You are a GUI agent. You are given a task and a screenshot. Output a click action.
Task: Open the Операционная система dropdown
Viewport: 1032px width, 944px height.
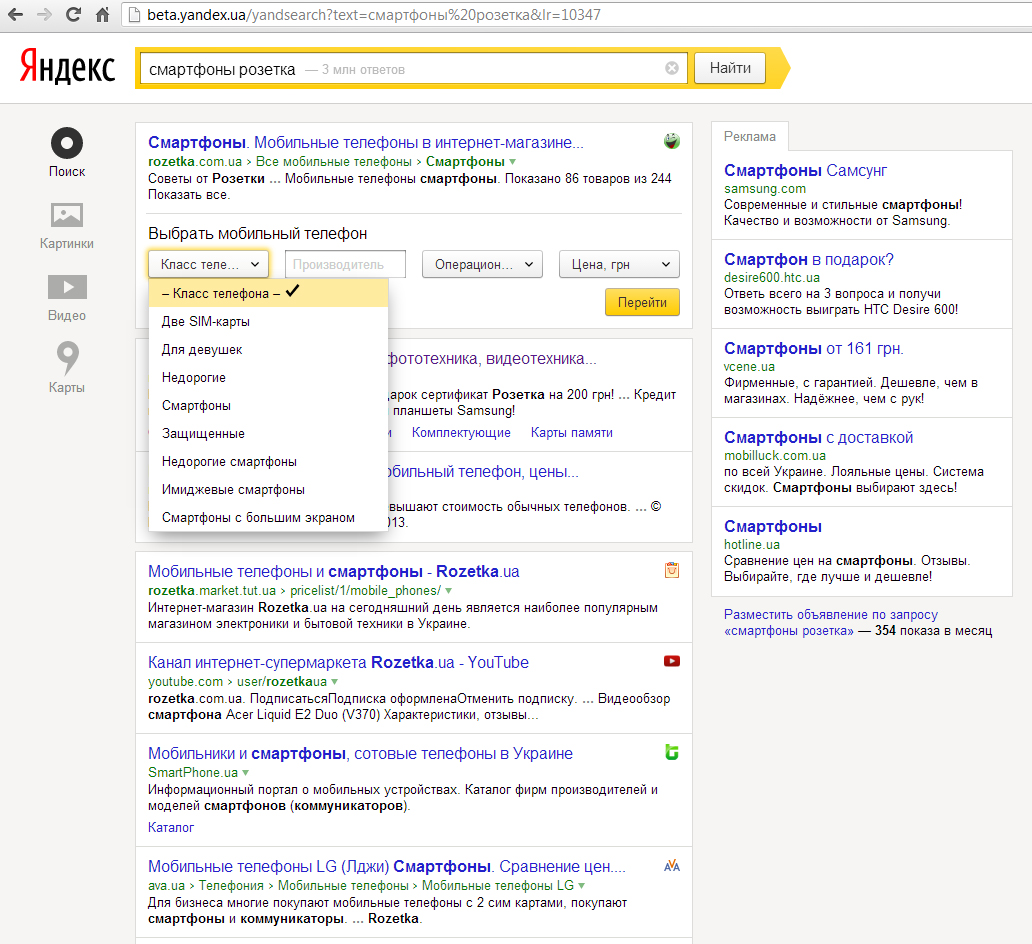click(x=482, y=264)
